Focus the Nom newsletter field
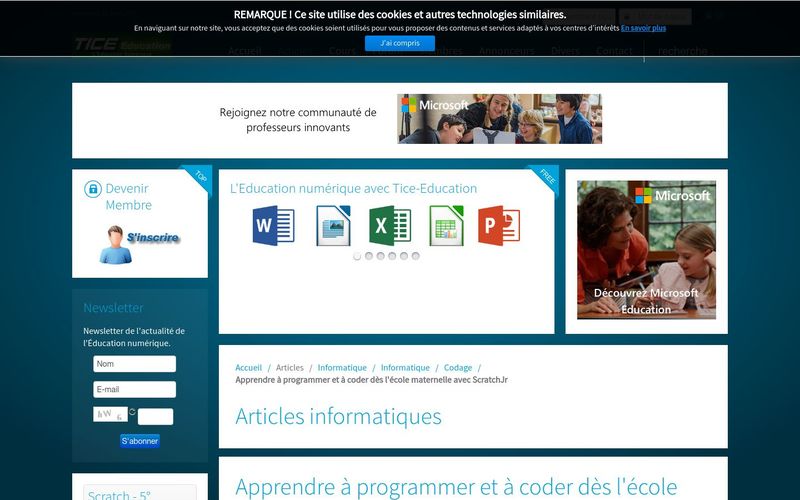 pos(135,364)
